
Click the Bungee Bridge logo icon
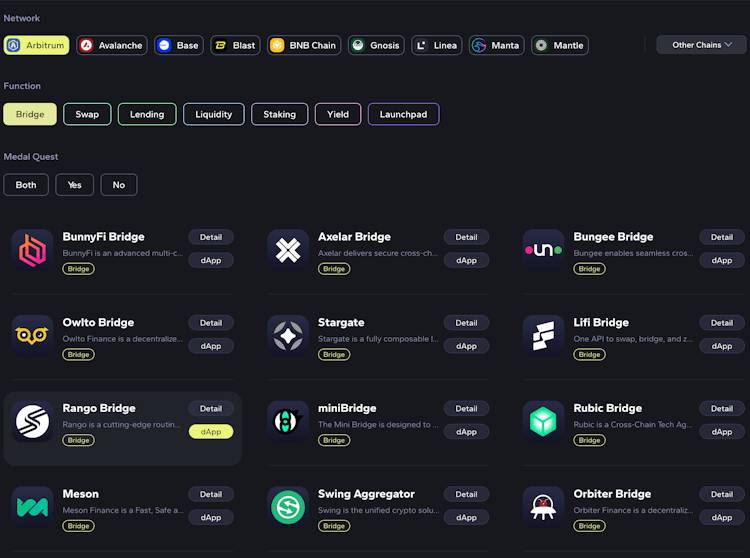coord(543,250)
